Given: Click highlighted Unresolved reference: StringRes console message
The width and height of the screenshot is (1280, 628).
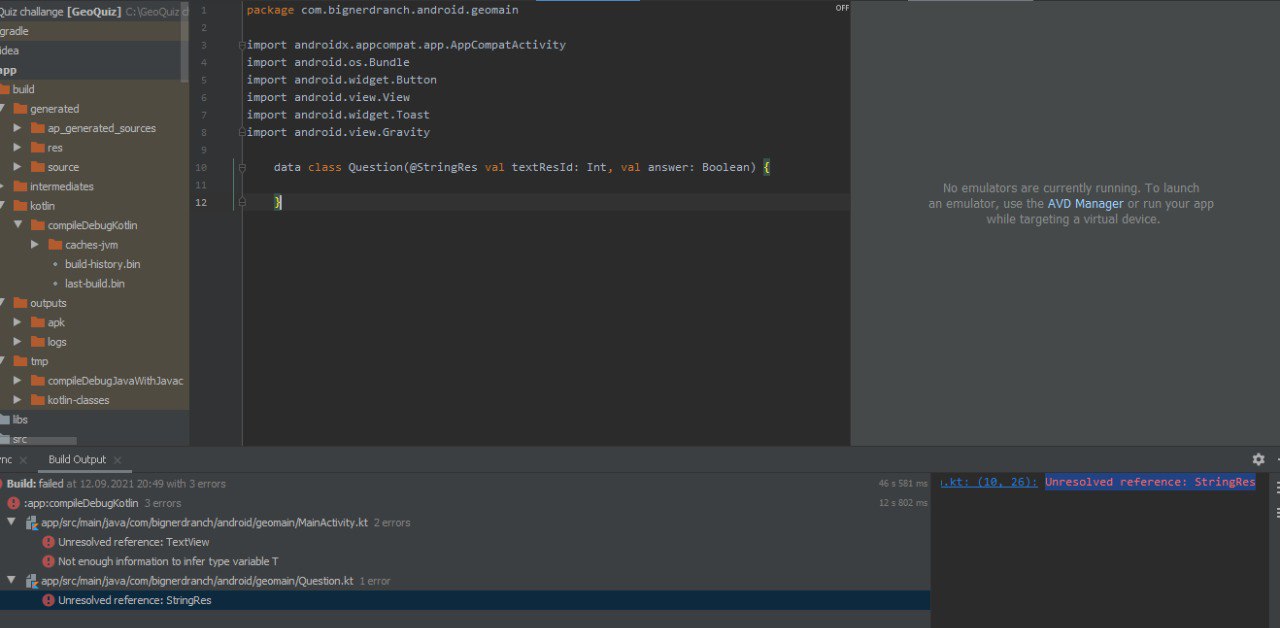Looking at the screenshot, I should pos(1150,482).
